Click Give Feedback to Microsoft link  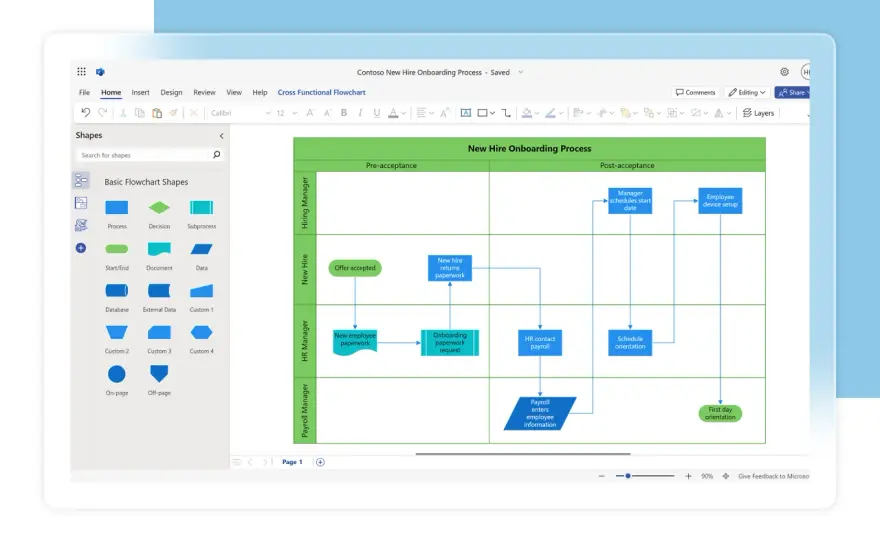(773, 476)
